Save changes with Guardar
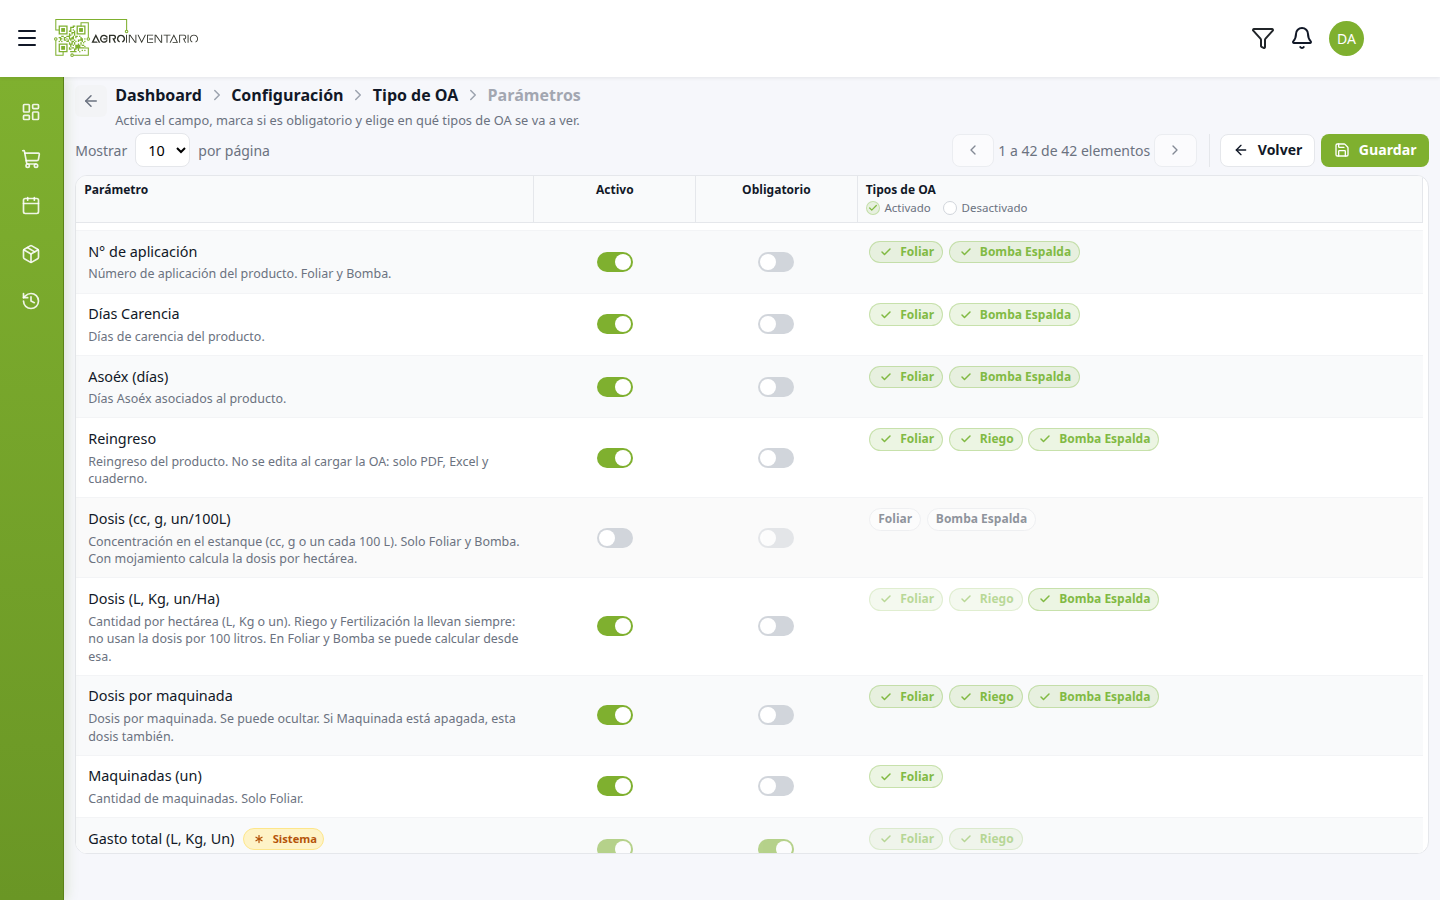Screen dimensions: 1440x900 [x=1375, y=150]
